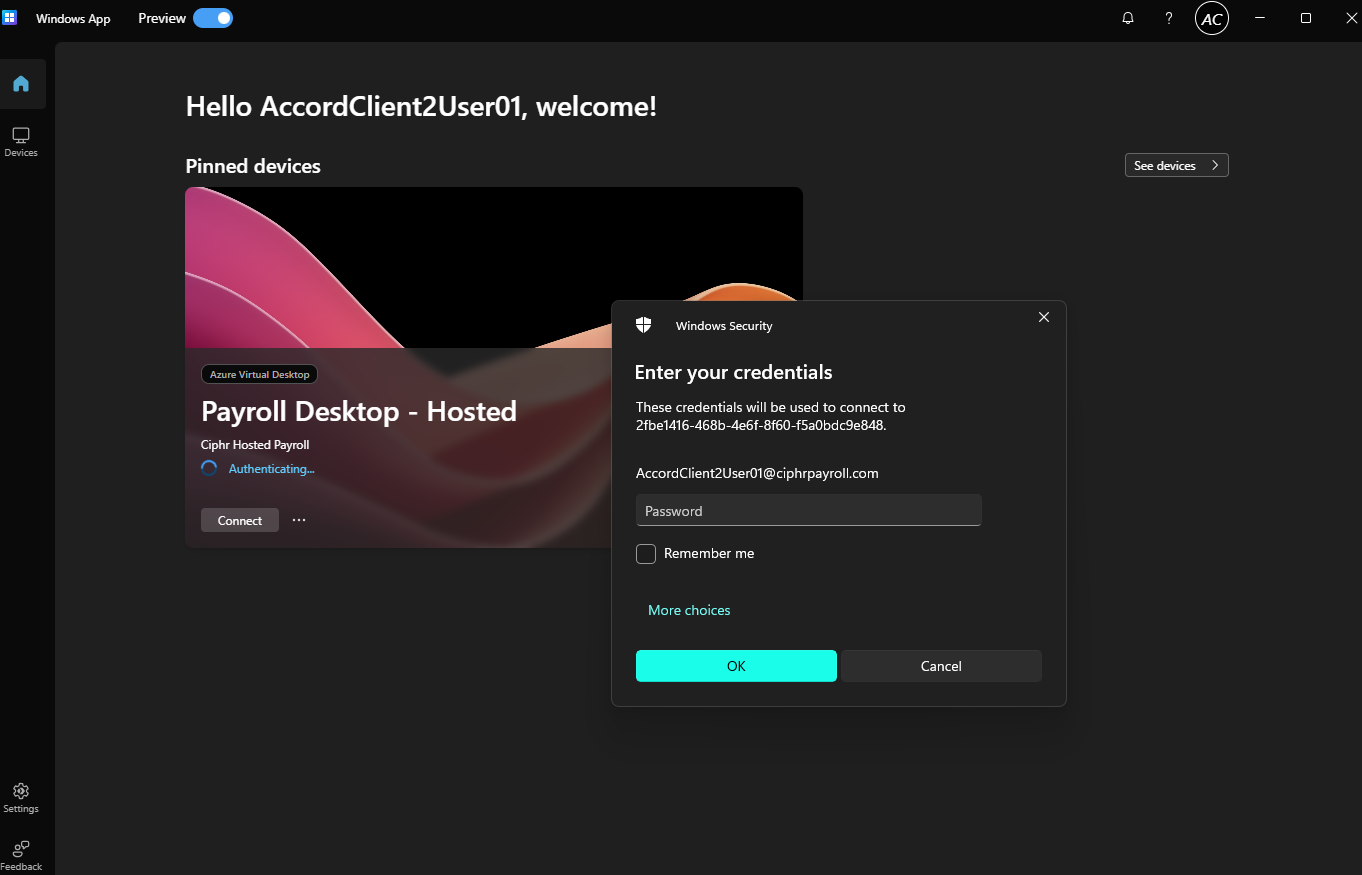Toggle the Preview switch off
Image resolution: width=1362 pixels, height=875 pixels.
click(x=213, y=18)
